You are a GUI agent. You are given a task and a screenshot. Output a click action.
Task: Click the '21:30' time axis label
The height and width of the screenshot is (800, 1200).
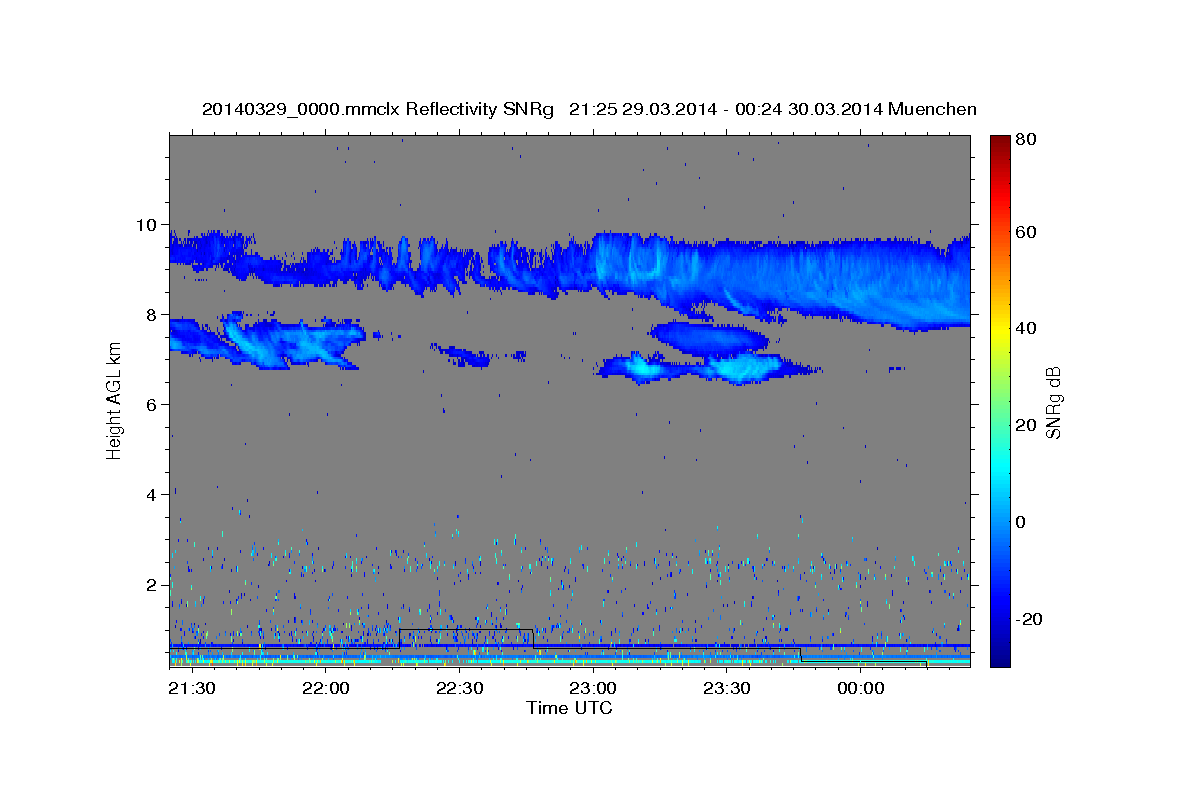coord(191,688)
